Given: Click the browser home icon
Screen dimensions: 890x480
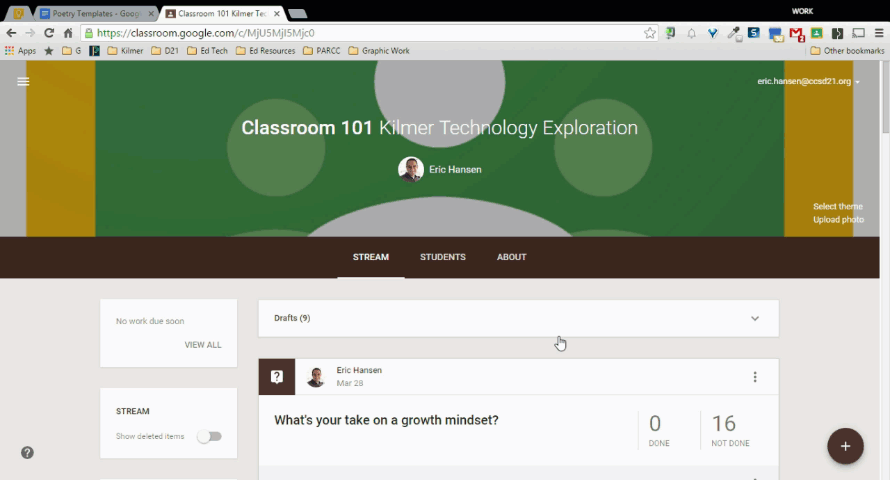Looking at the screenshot, I should pyautogui.click(x=68, y=33).
